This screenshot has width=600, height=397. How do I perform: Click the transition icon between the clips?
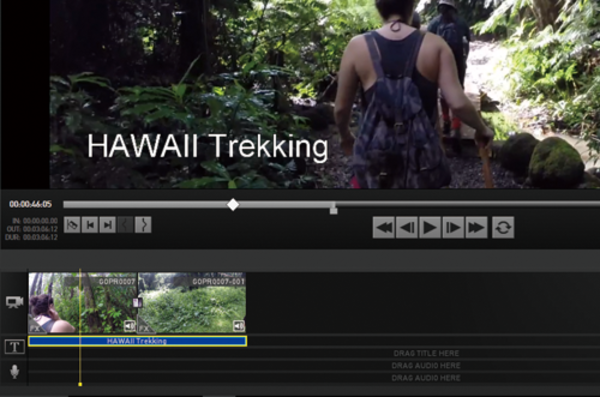click(137, 303)
